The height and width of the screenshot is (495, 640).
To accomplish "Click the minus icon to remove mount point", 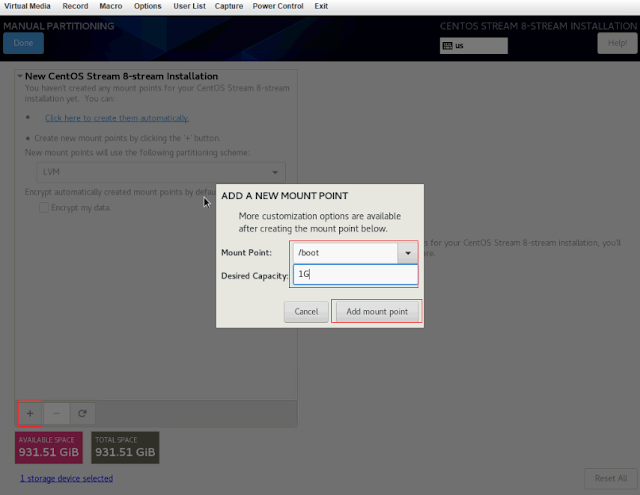I will tap(56, 413).
